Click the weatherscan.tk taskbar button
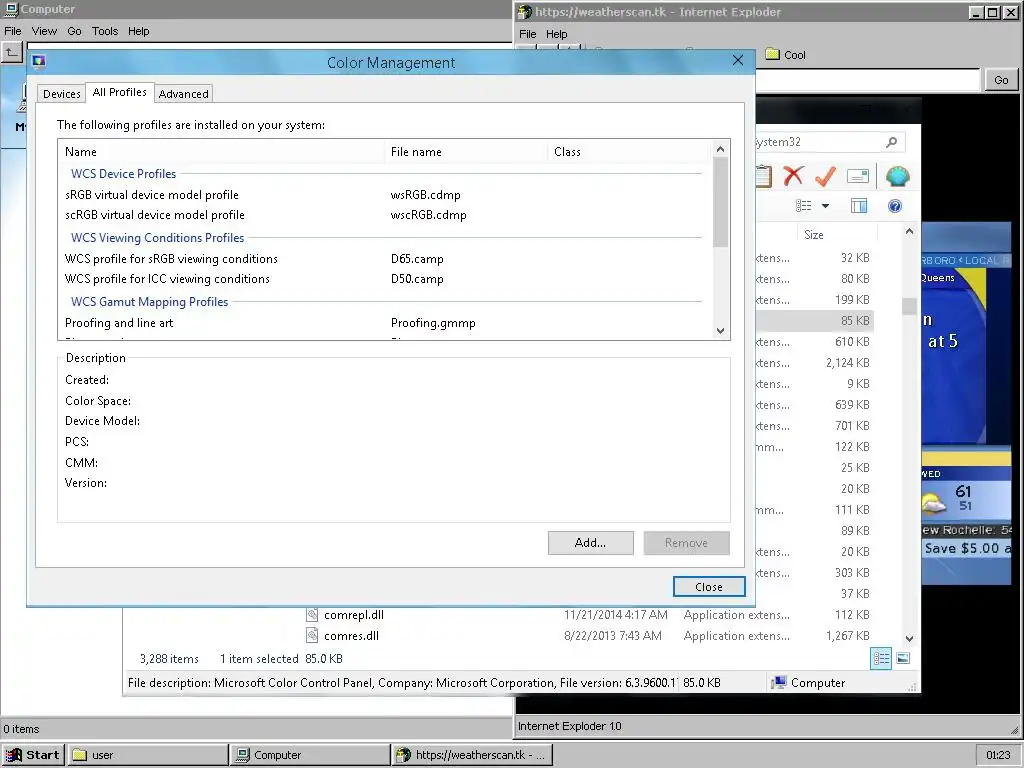The image size is (1024, 768). pos(472,755)
